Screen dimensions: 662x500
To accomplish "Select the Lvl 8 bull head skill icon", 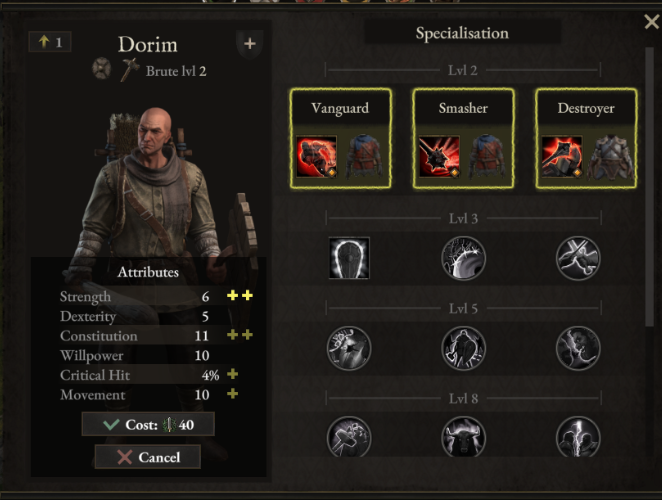I will pyautogui.click(x=463, y=438).
